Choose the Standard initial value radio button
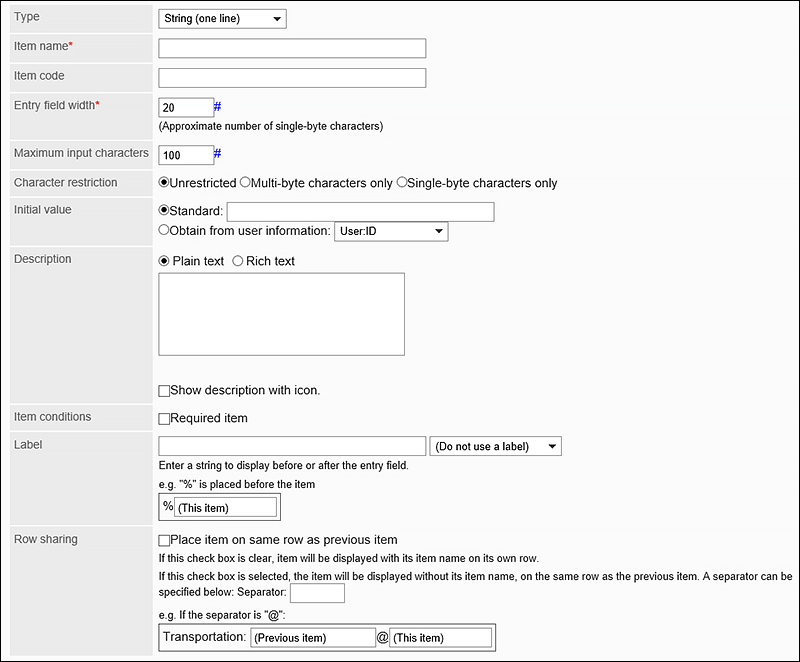The image size is (800, 662). pyautogui.click(x=164, y=210)
